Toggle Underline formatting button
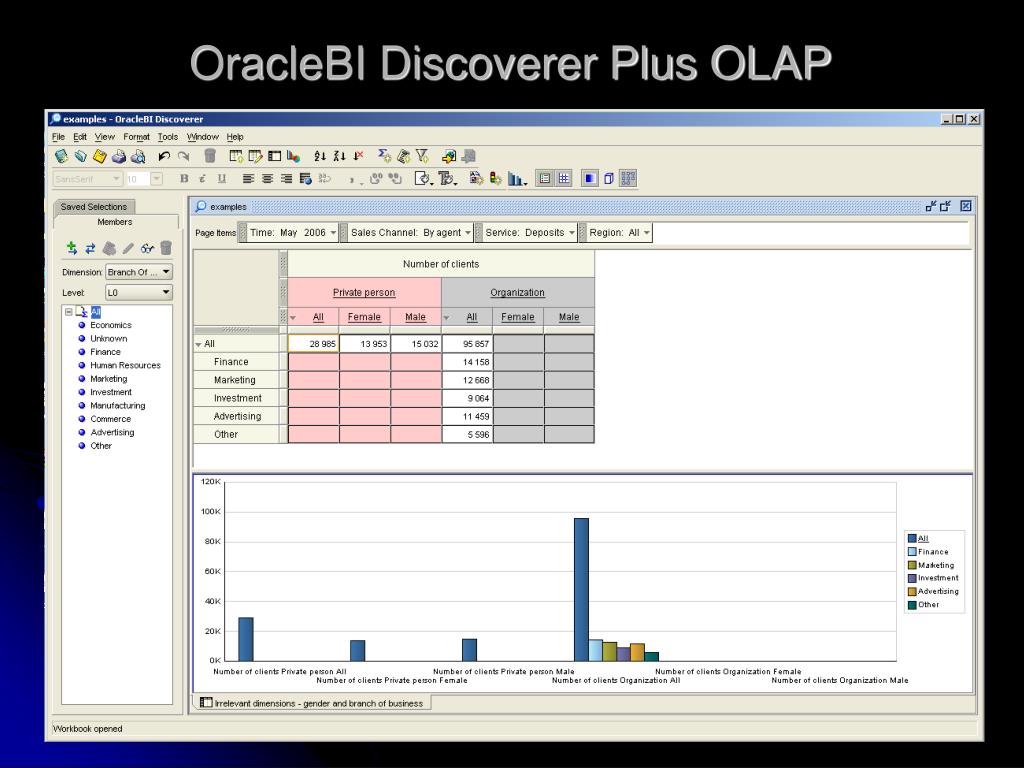The height and width of the screenshot is (768, 1024). [222, 178]
